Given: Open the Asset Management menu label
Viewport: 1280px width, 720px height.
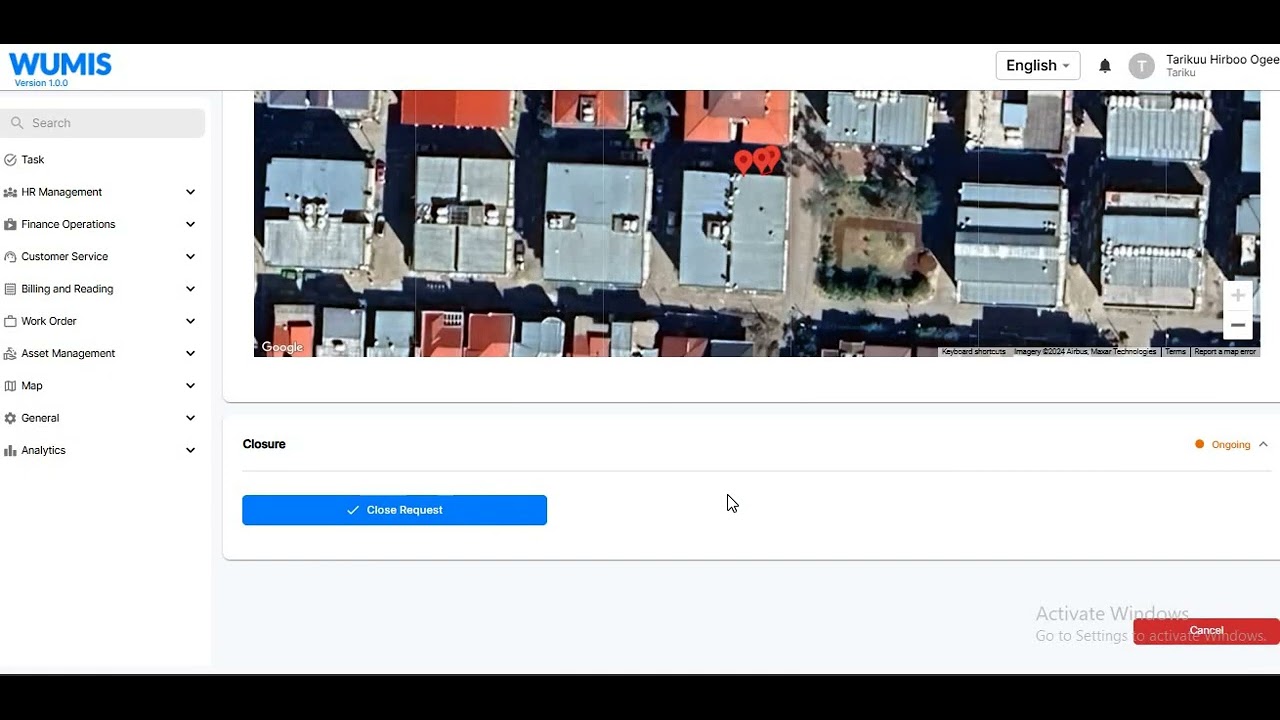Looking at the screenshot, I should click(68, 353).
